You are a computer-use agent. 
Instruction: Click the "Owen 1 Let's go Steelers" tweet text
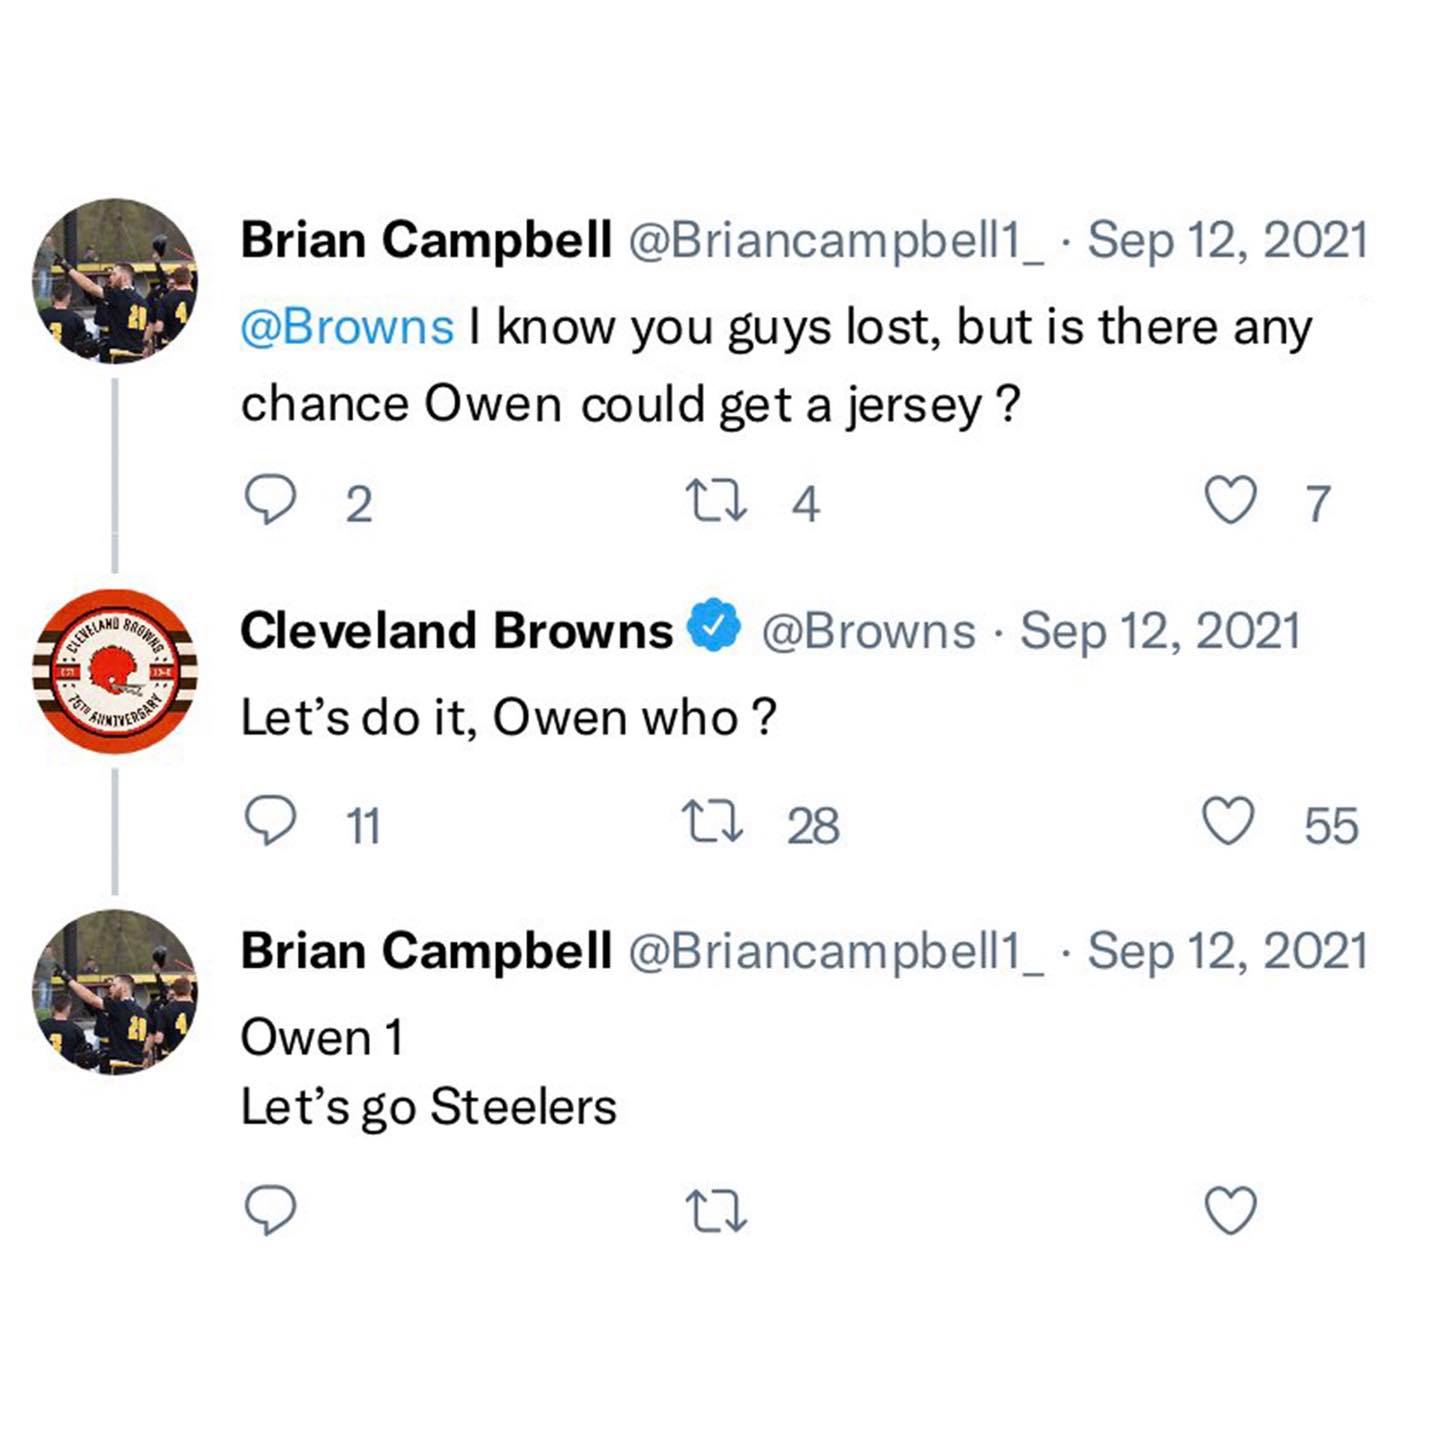[x=428, y=1072]
